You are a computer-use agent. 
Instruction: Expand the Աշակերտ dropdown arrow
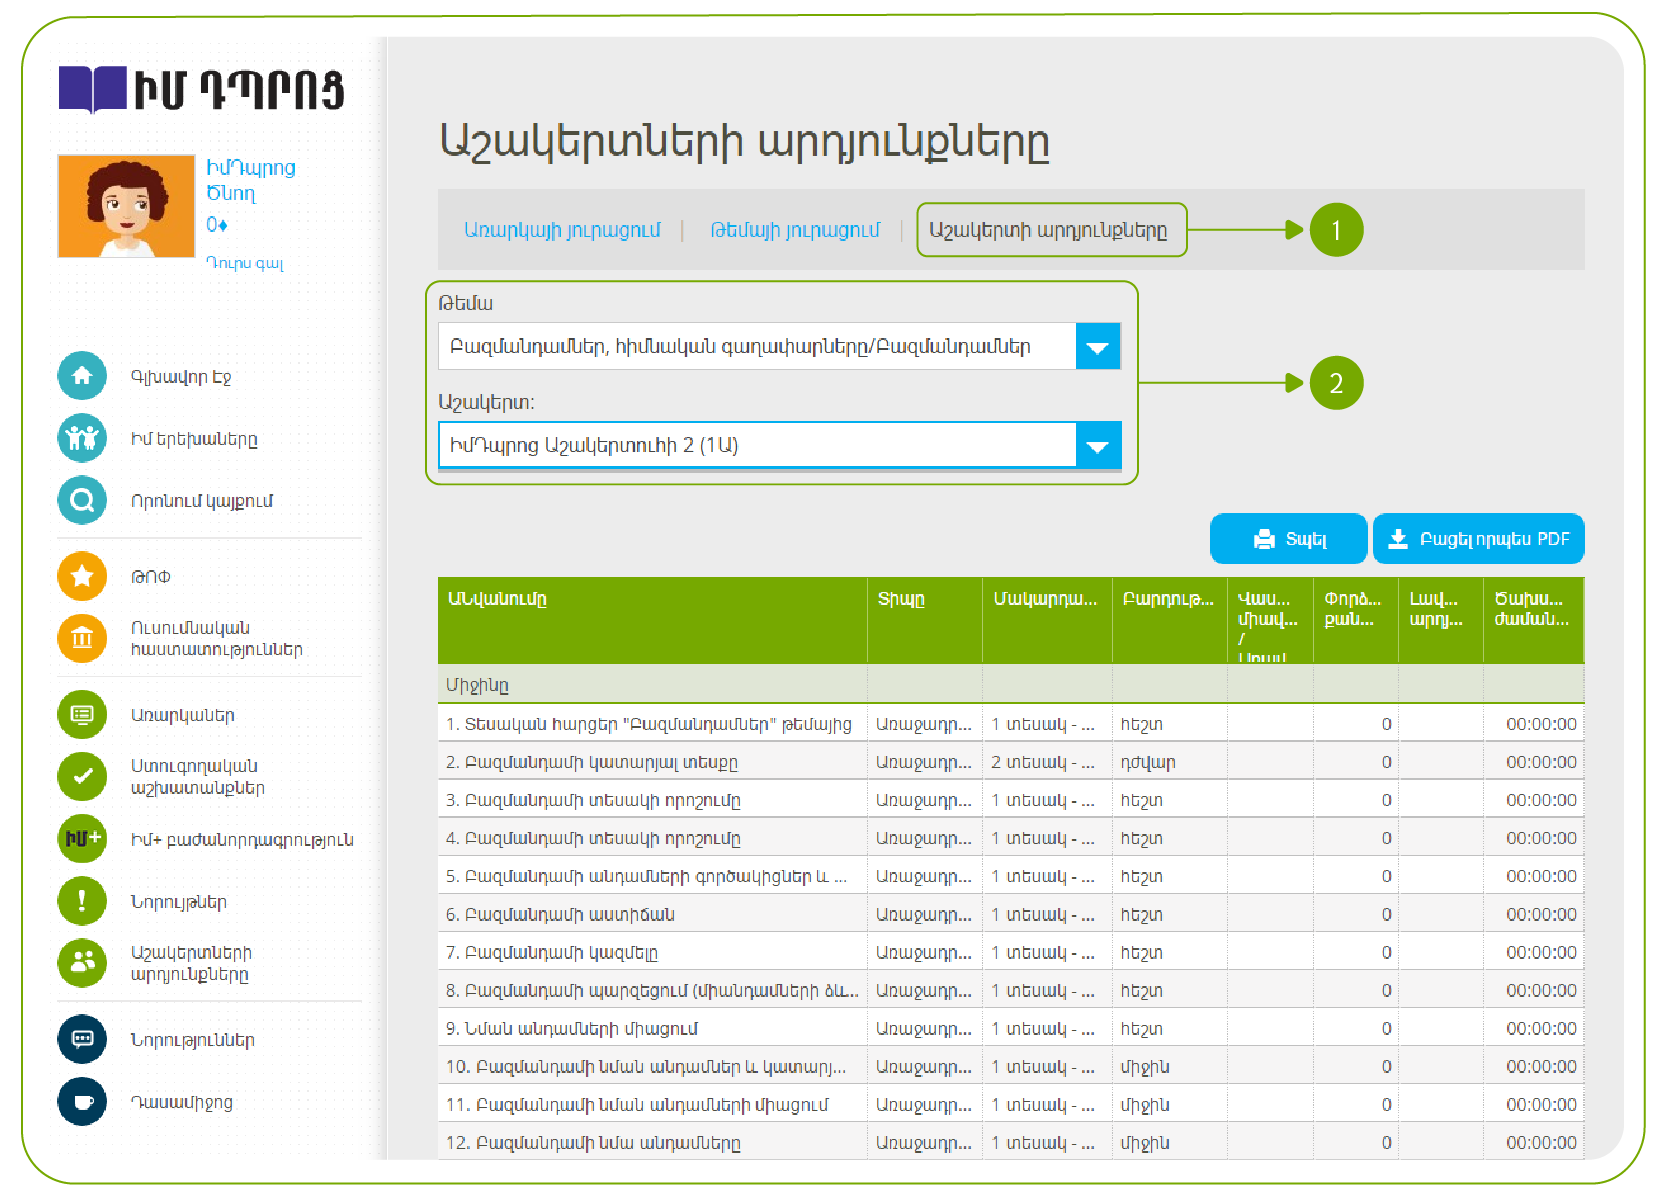tap(1097, 446)
